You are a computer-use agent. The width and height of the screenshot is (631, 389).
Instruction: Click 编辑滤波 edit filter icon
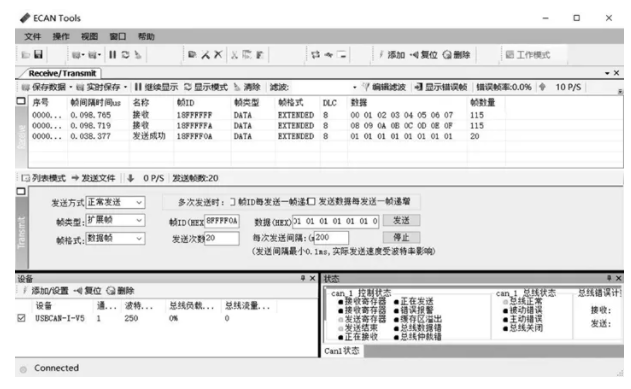point(384,87)
